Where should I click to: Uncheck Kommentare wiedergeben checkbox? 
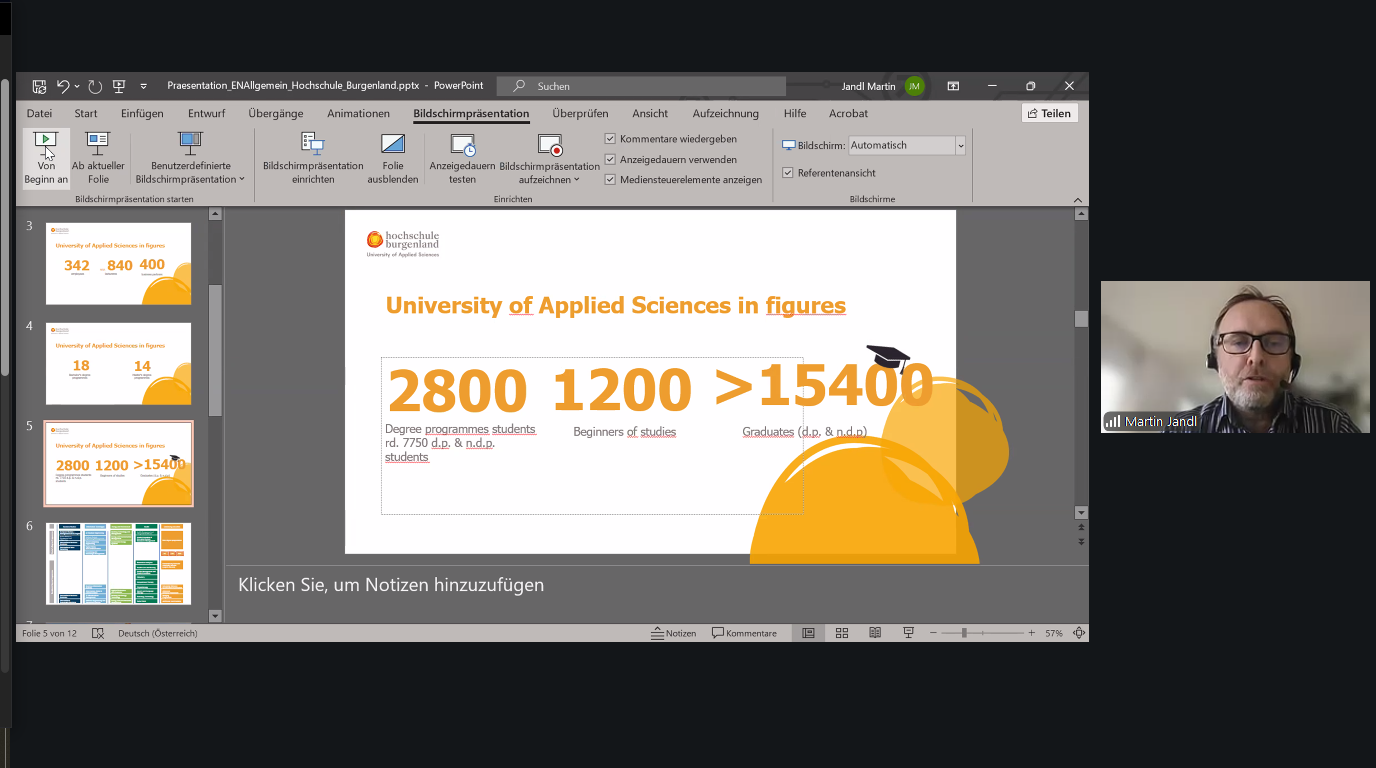(x=610, y=139)
